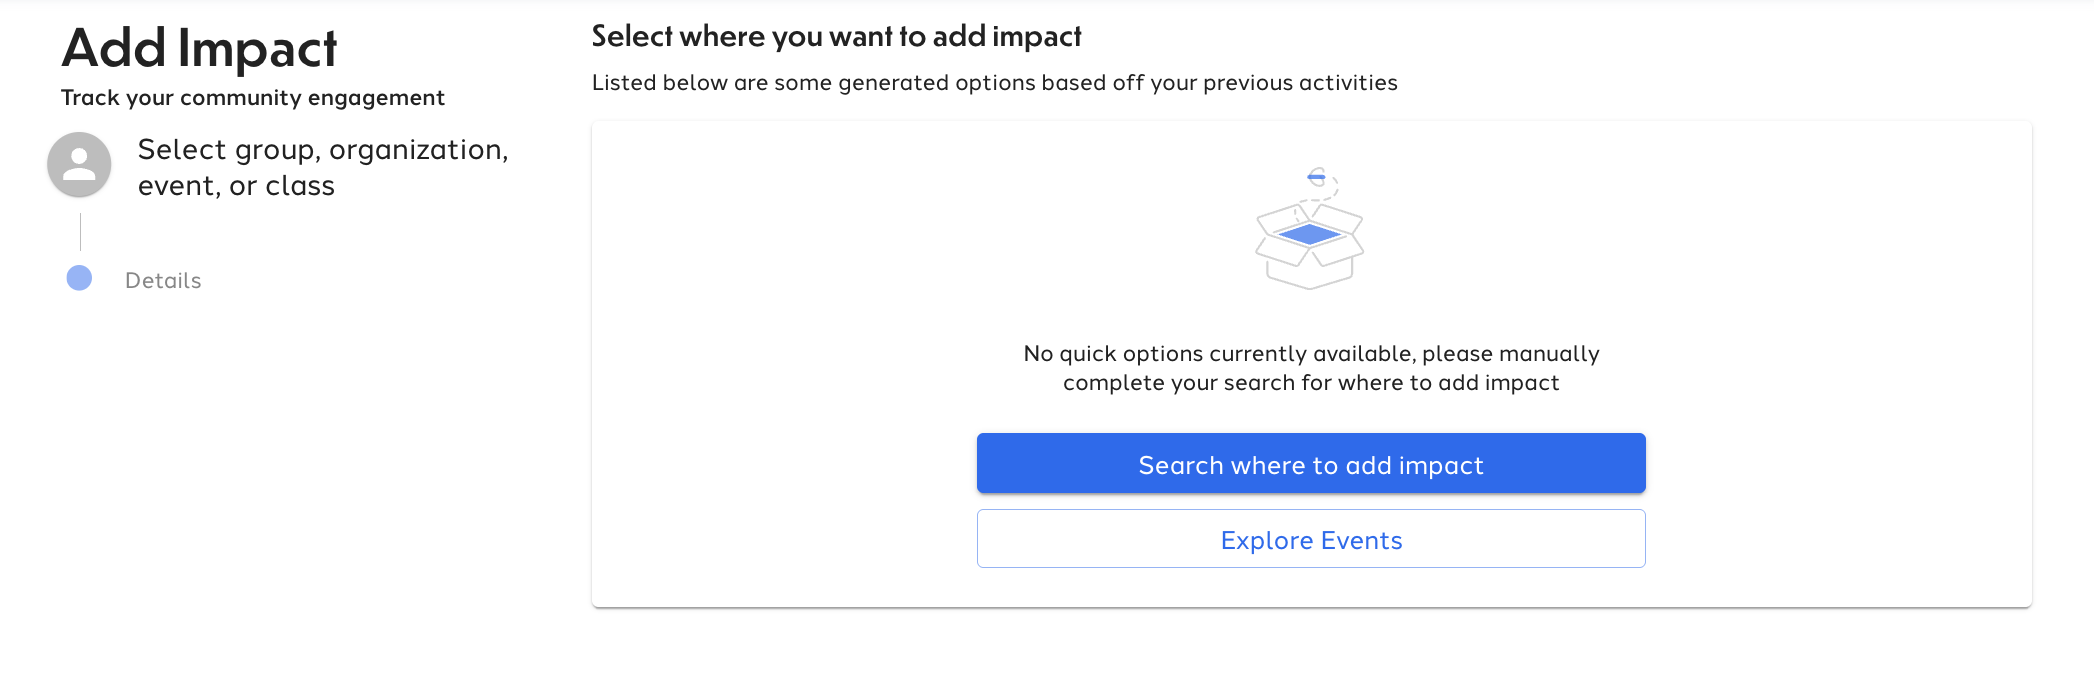This screenshot has width=2094, height=688.
Task: Click the word 'Events' in Explore Events
Action: point(1361,540)
